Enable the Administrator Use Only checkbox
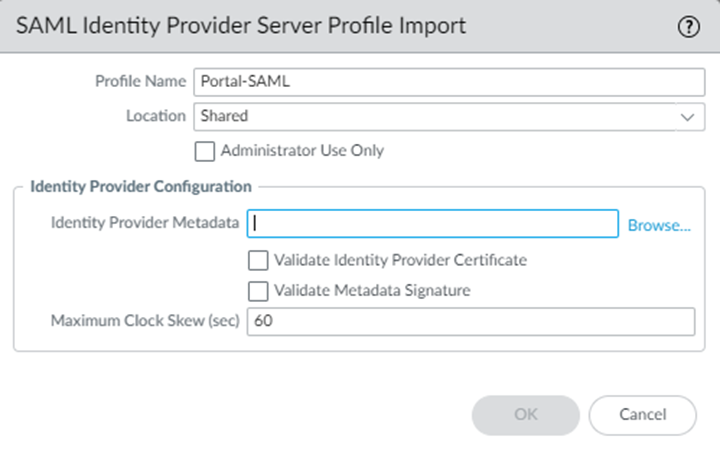The image size is (720, 453). pyautogui.click(x=205, y=152)
